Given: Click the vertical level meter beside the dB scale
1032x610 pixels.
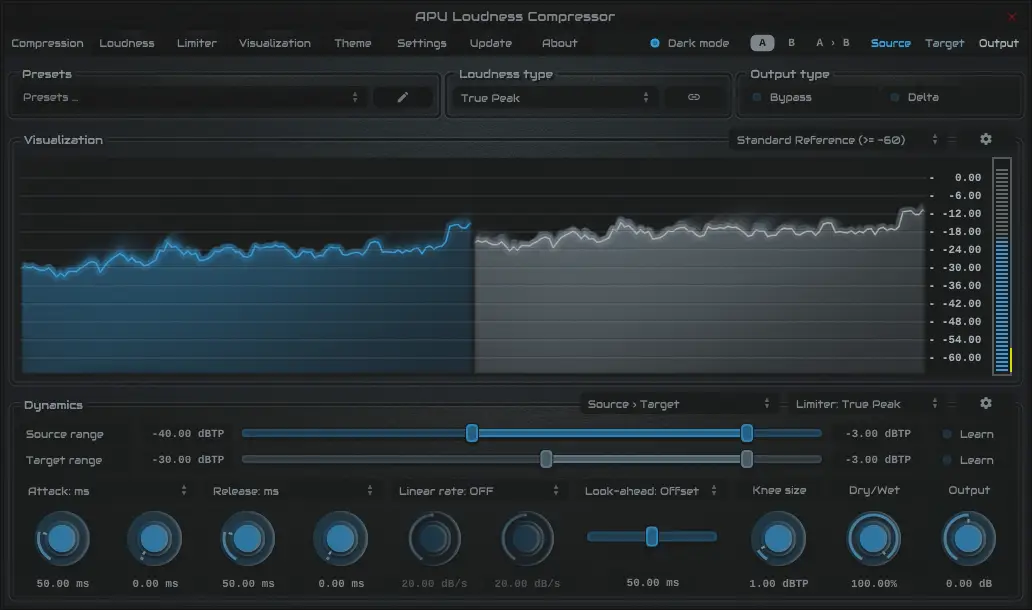Looking at the screenshot, I should pyautogui.click(x=1002, y=267).
